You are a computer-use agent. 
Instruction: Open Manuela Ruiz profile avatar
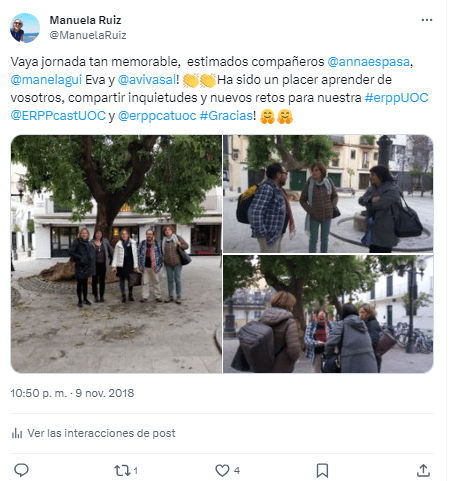25,28
